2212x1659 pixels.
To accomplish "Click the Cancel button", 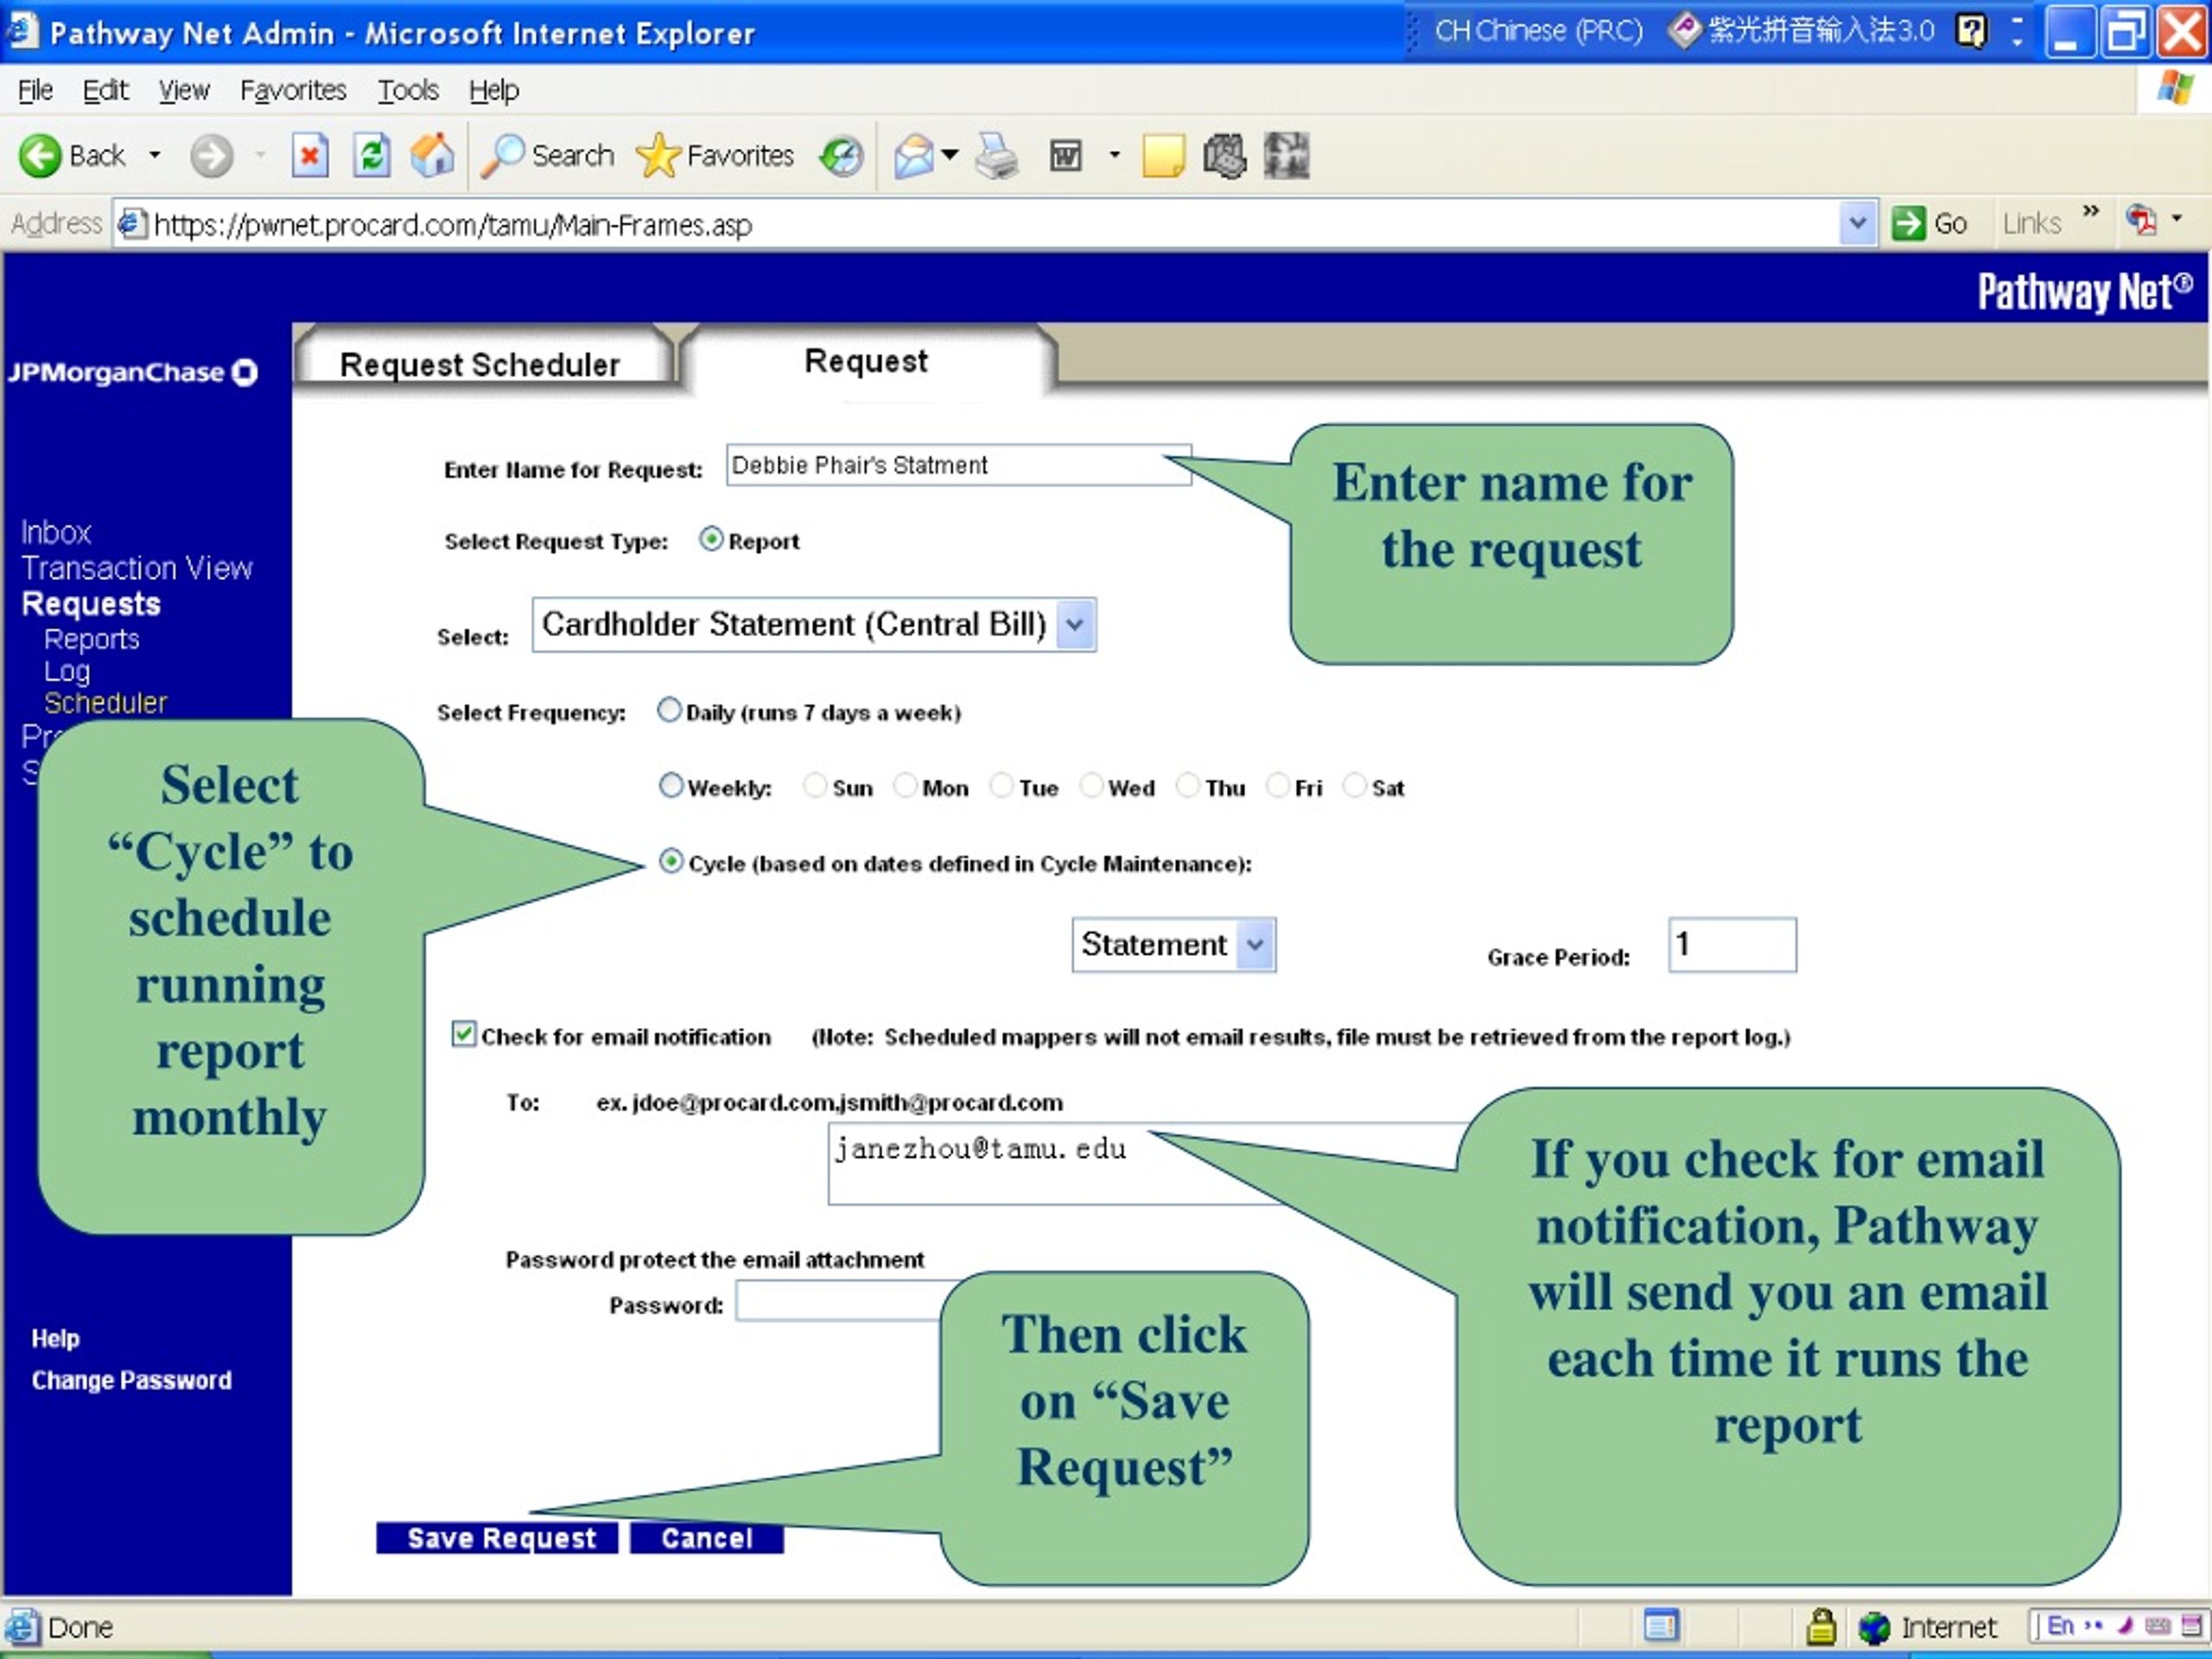I will pos(707,1538).
